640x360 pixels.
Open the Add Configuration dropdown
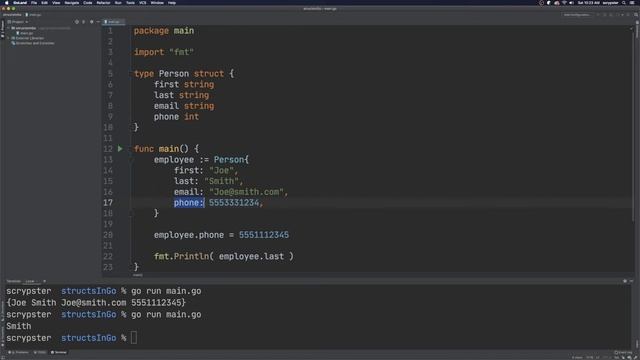[x=577, y=15]
